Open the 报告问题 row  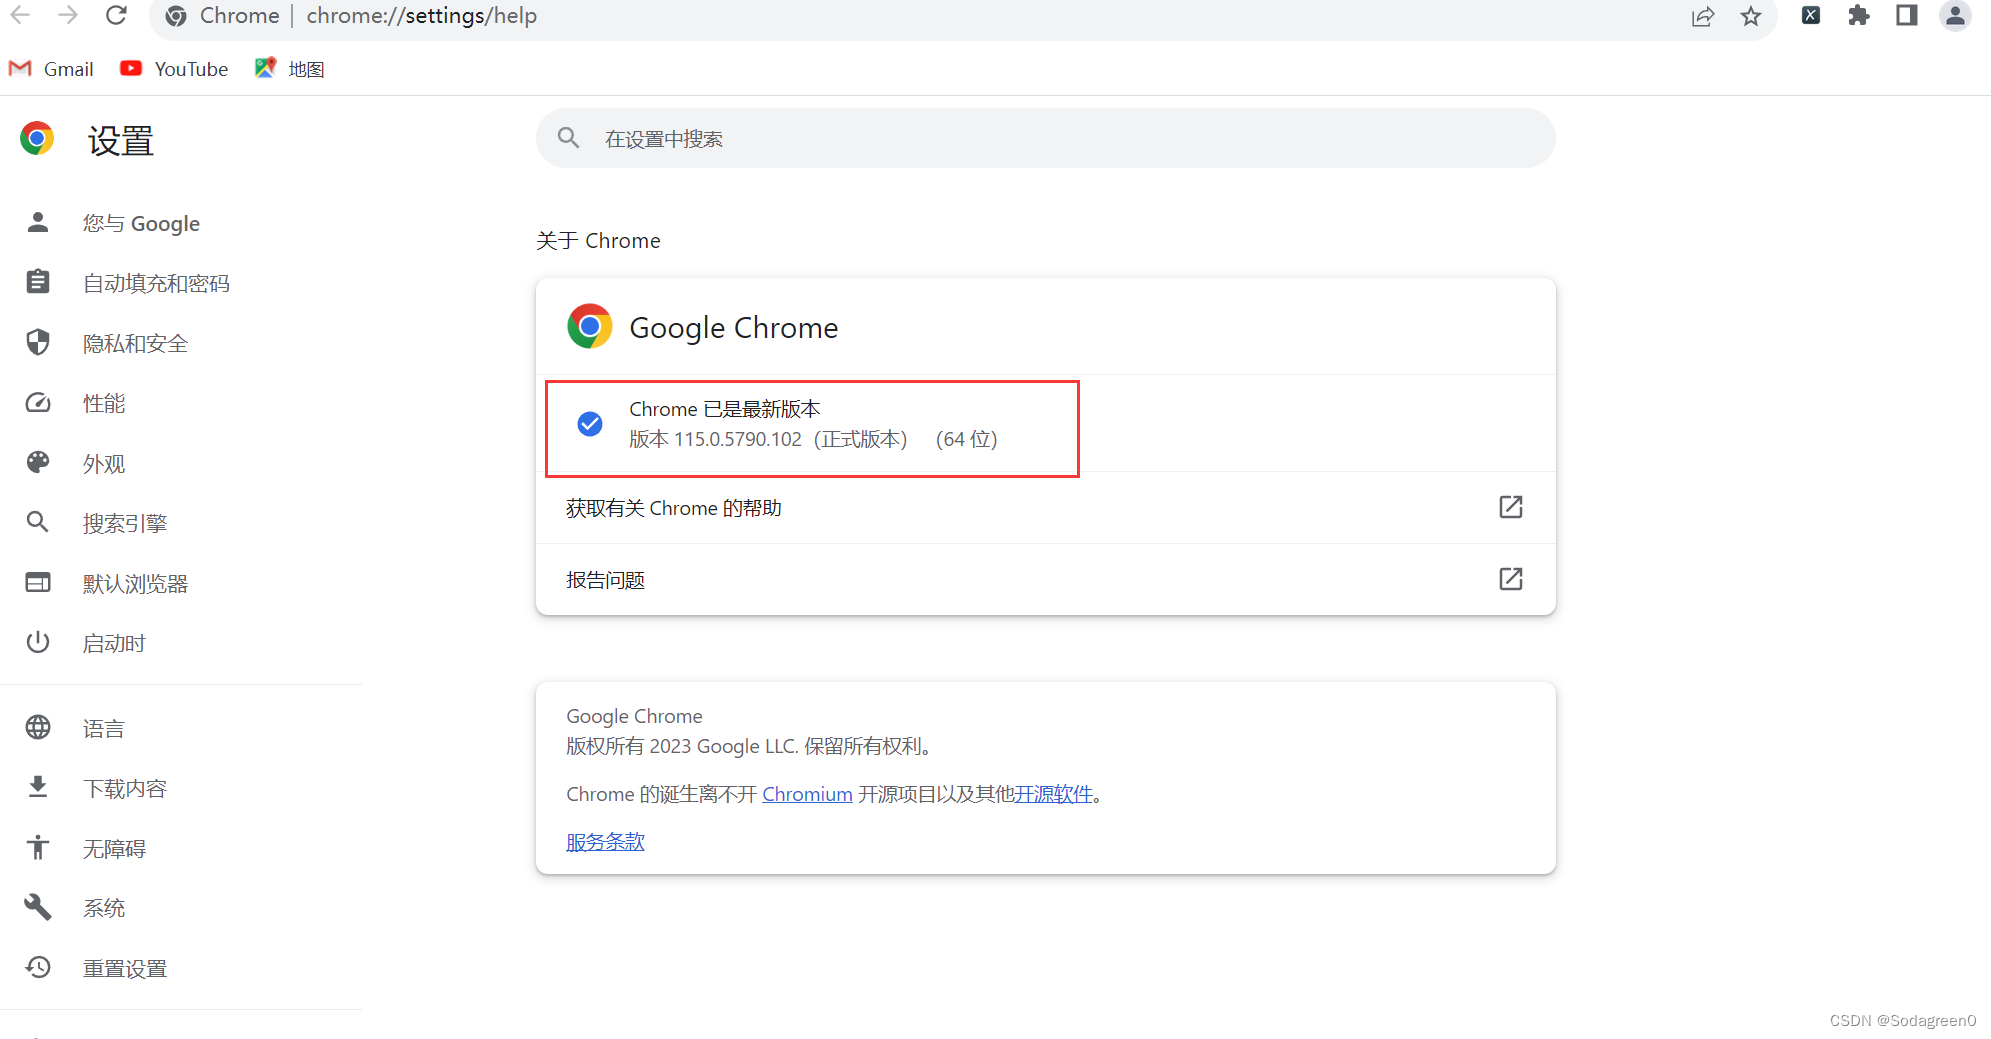(1045, 579)
